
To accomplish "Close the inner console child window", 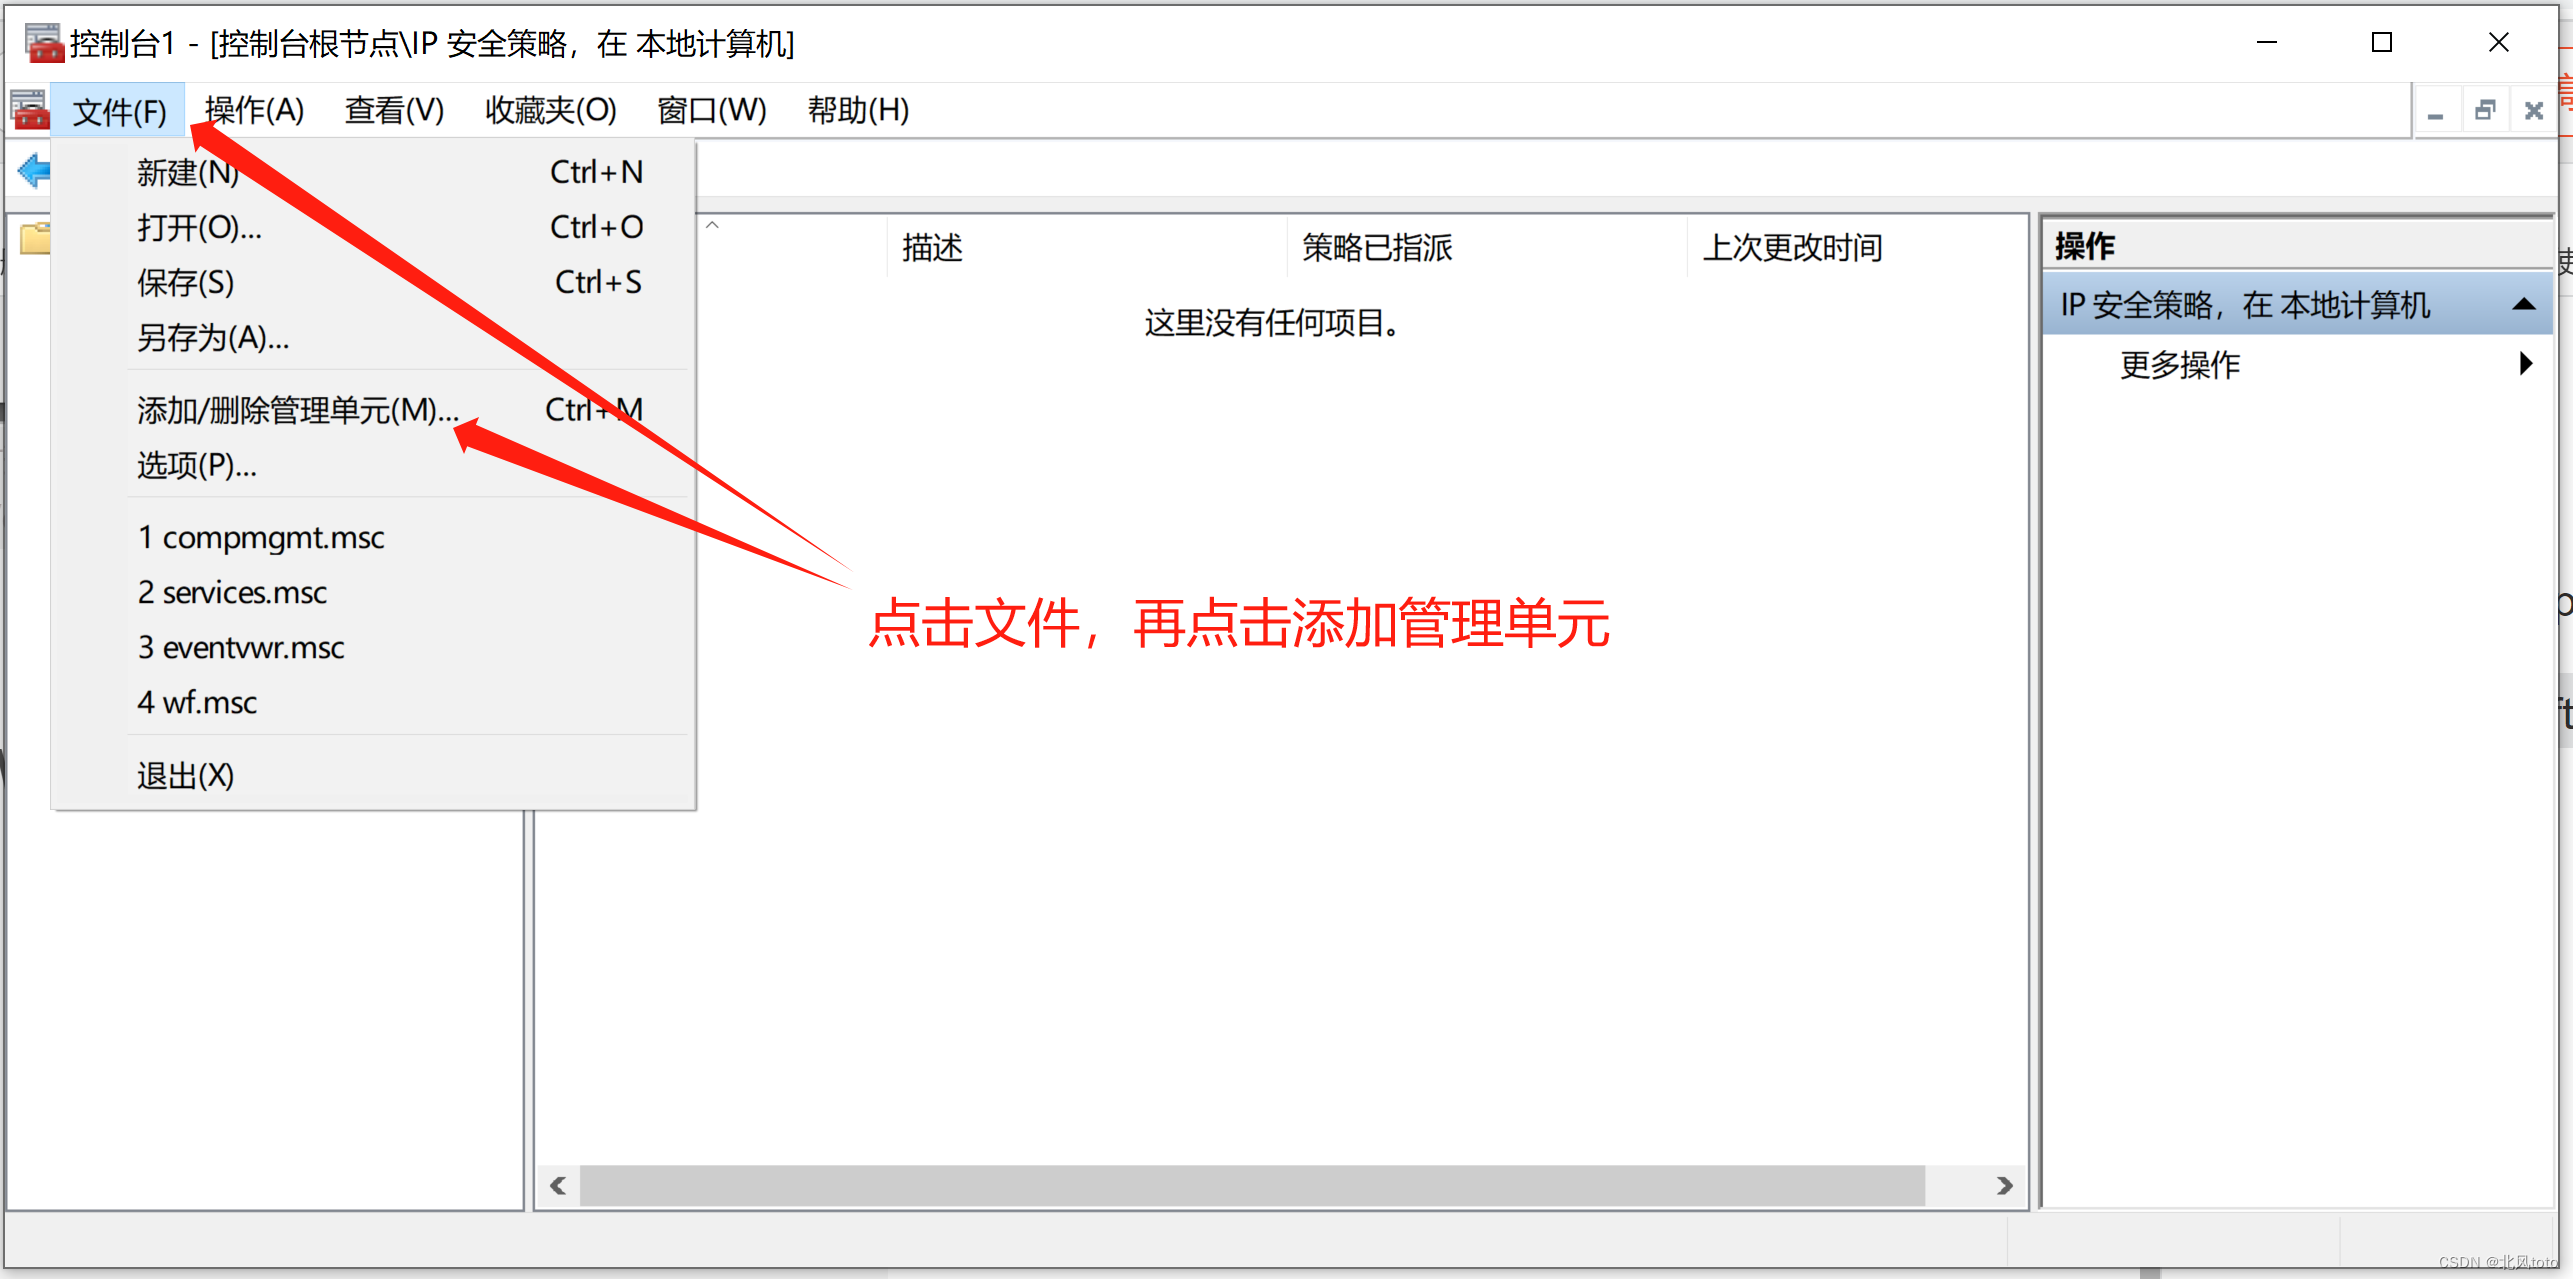I will tap(2534, 111).
